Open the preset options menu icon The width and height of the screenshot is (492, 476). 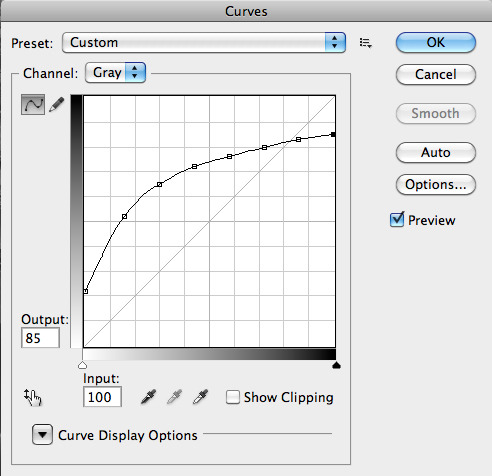[366, 43]
